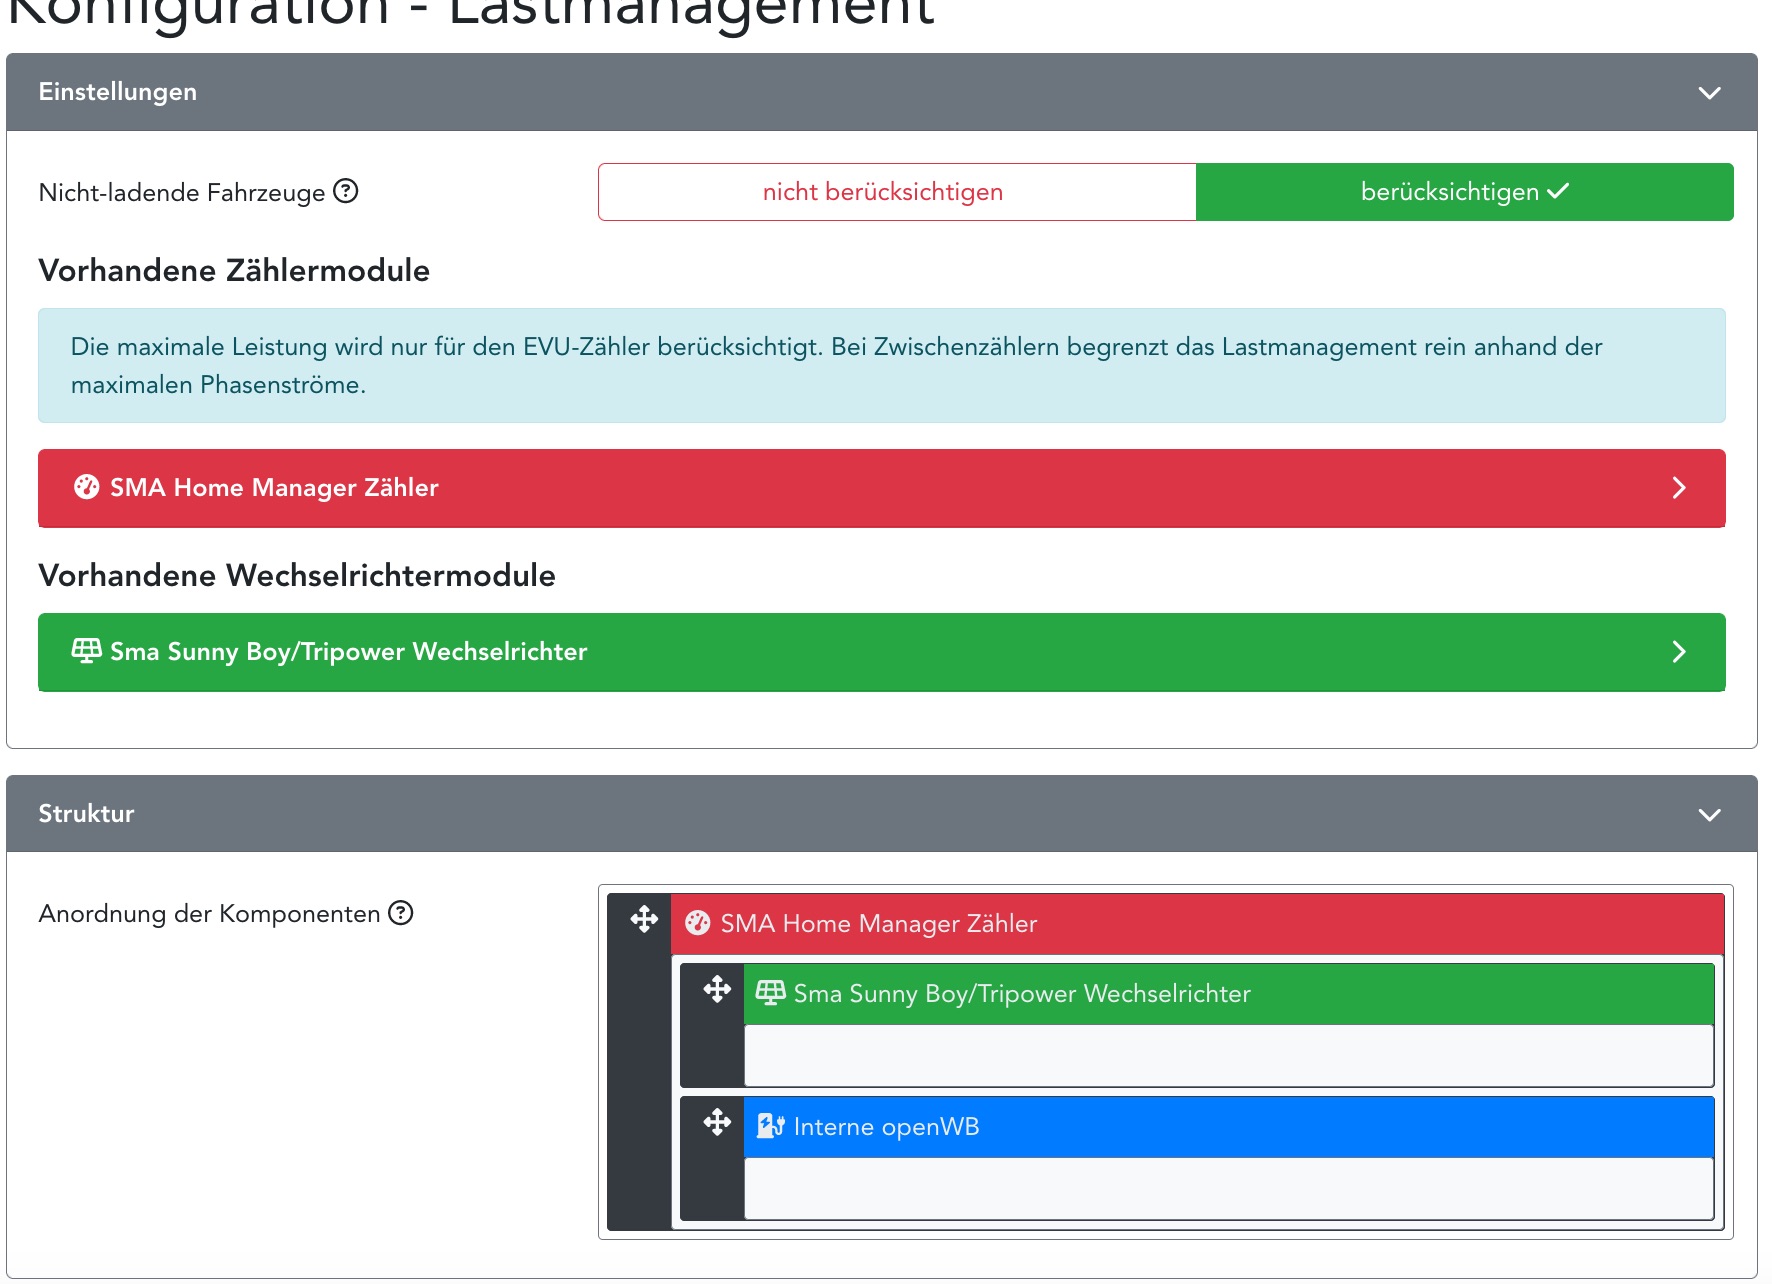
Task: Click empty drop area under Interne openWB
Action: (x=1228, y=1188)
